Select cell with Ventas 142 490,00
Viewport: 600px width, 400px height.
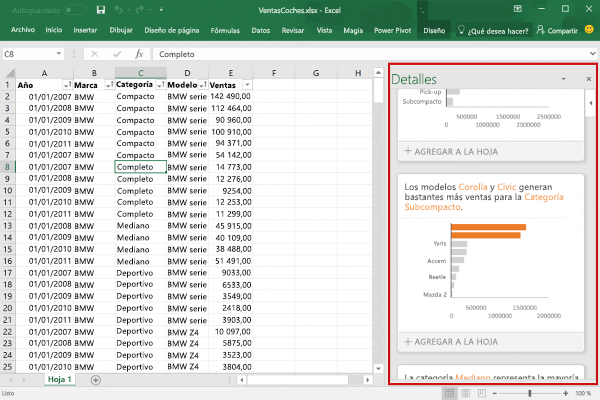230,96
